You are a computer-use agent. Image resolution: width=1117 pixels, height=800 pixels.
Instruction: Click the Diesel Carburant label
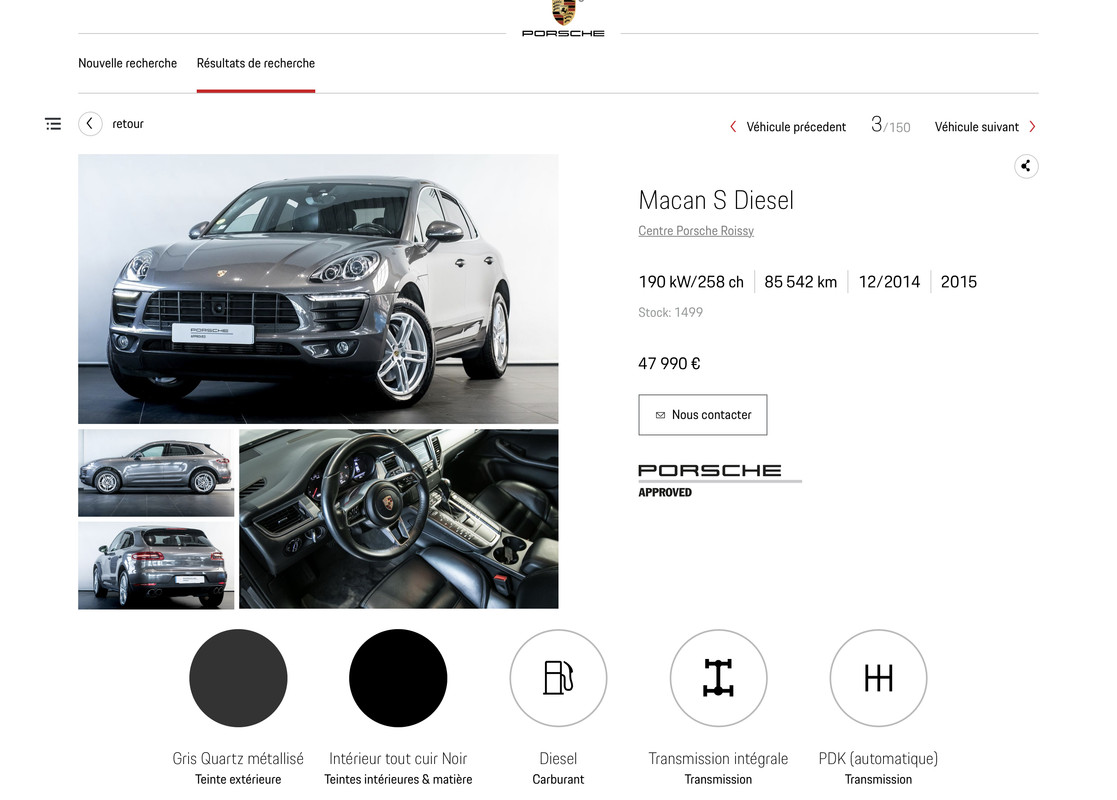pyautogui.click(x=558, y=768)
